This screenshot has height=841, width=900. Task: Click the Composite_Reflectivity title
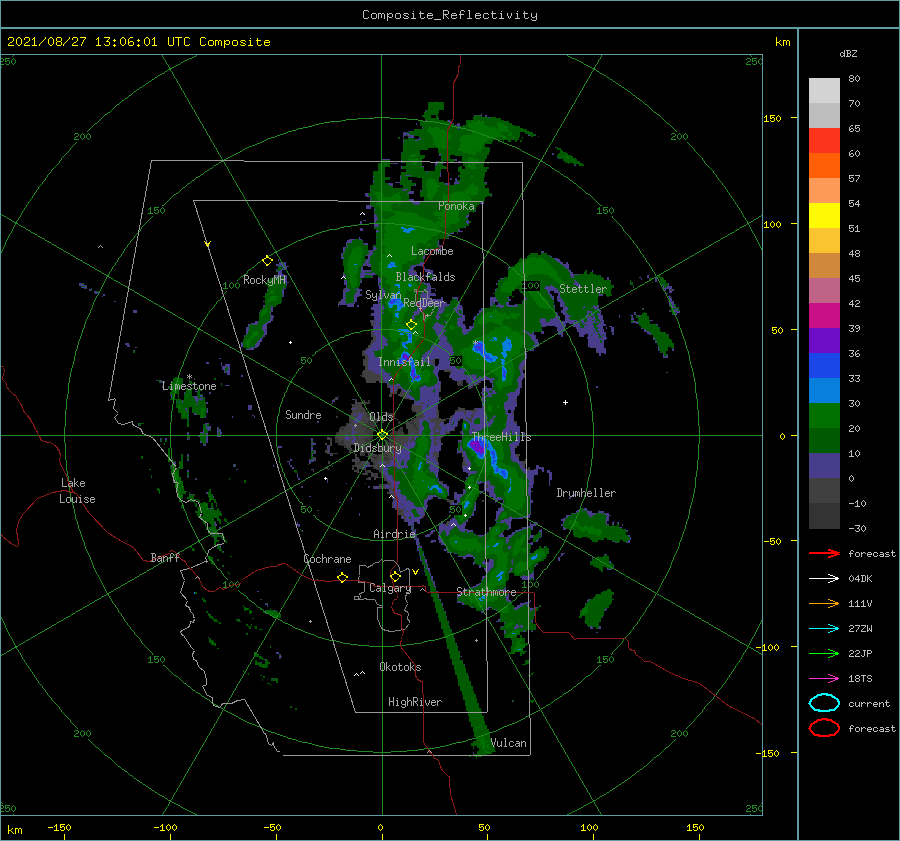[x=450, y=15]
